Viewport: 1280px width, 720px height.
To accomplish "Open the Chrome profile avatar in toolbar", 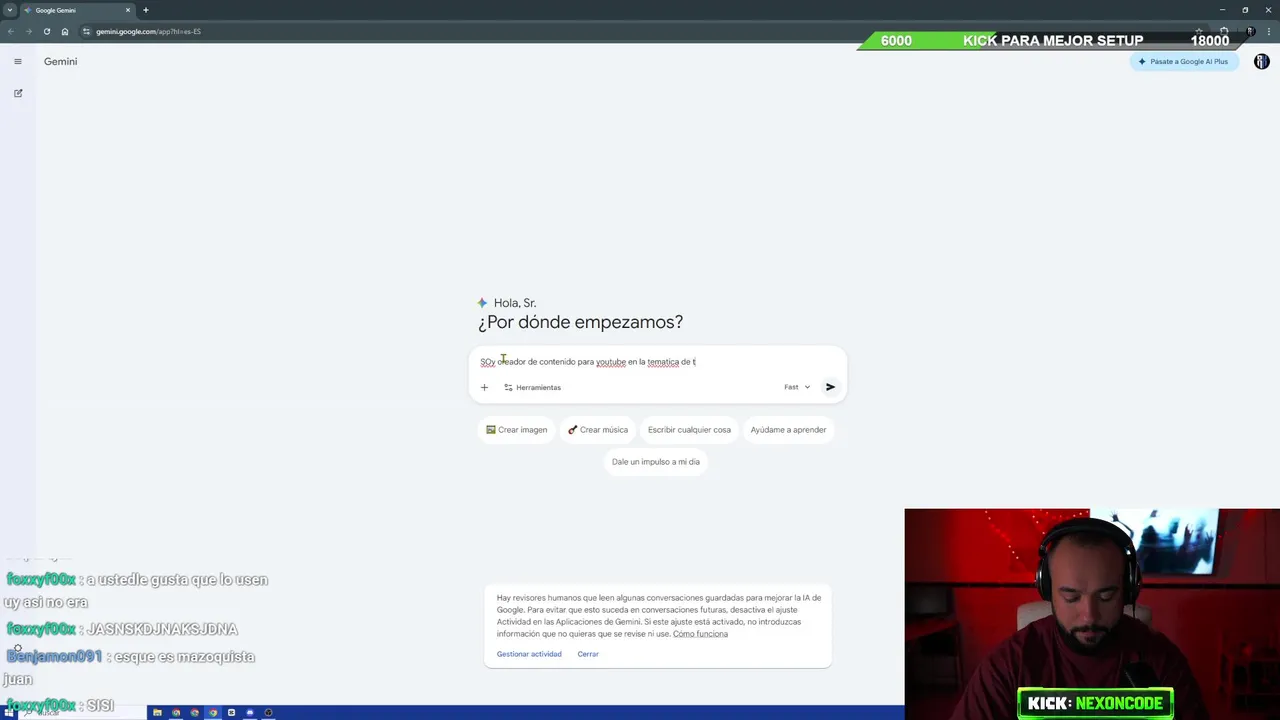I will click(x=1250, y=31).
